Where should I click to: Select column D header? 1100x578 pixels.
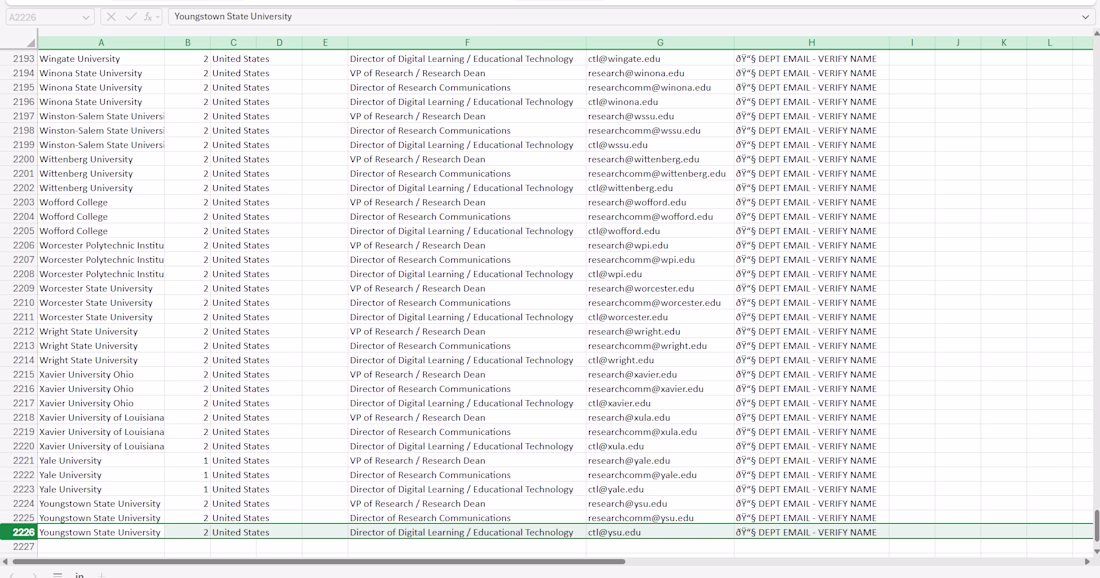tap(279, 43)
